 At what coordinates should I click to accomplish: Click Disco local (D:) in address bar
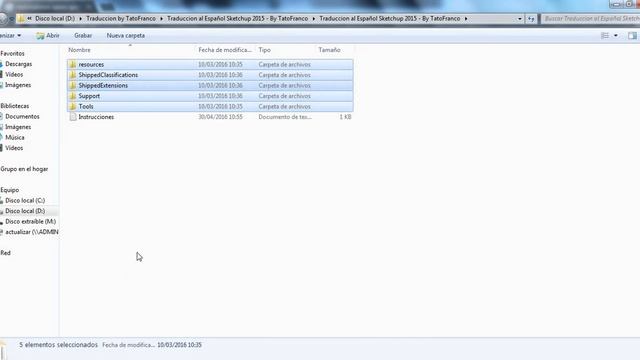click(x=55, y=19)
